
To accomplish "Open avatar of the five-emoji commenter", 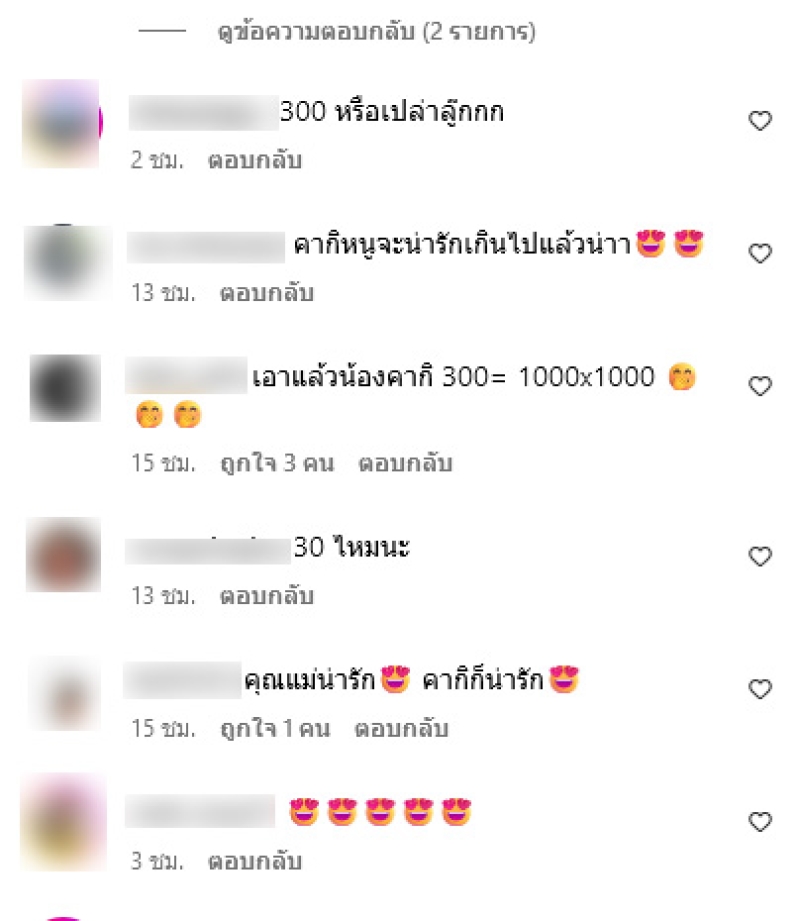I will click(63, 822).
